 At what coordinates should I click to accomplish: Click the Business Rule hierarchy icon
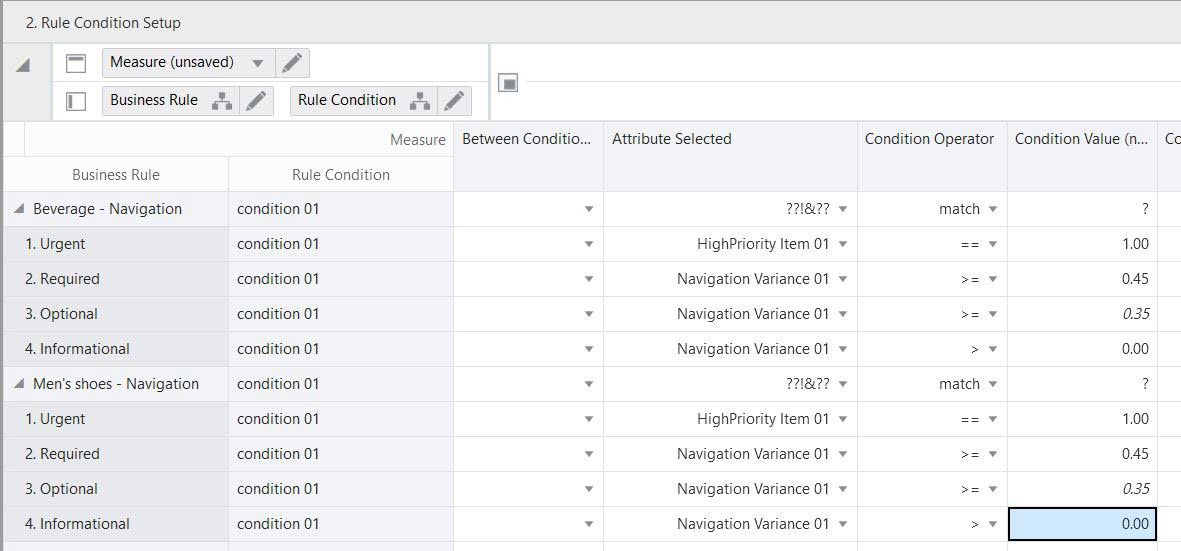pyautogui.click(x=222, y=101)
